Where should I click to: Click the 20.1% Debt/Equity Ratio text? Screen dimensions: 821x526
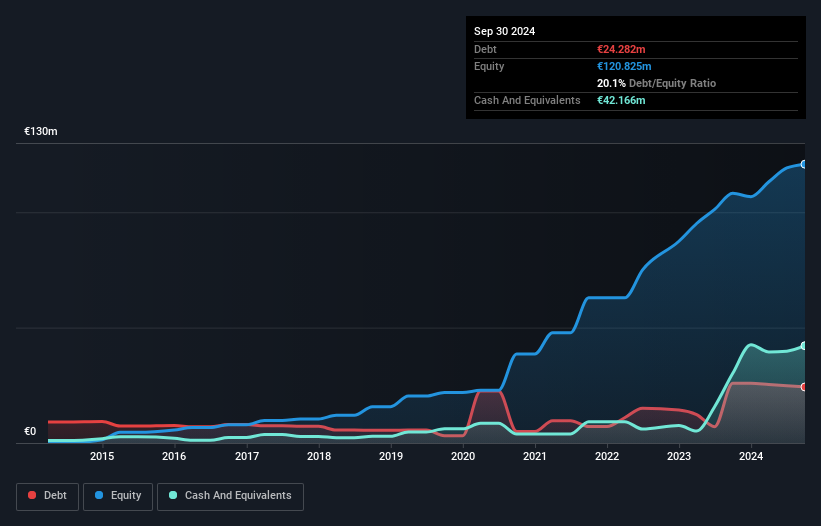point(656,83)
